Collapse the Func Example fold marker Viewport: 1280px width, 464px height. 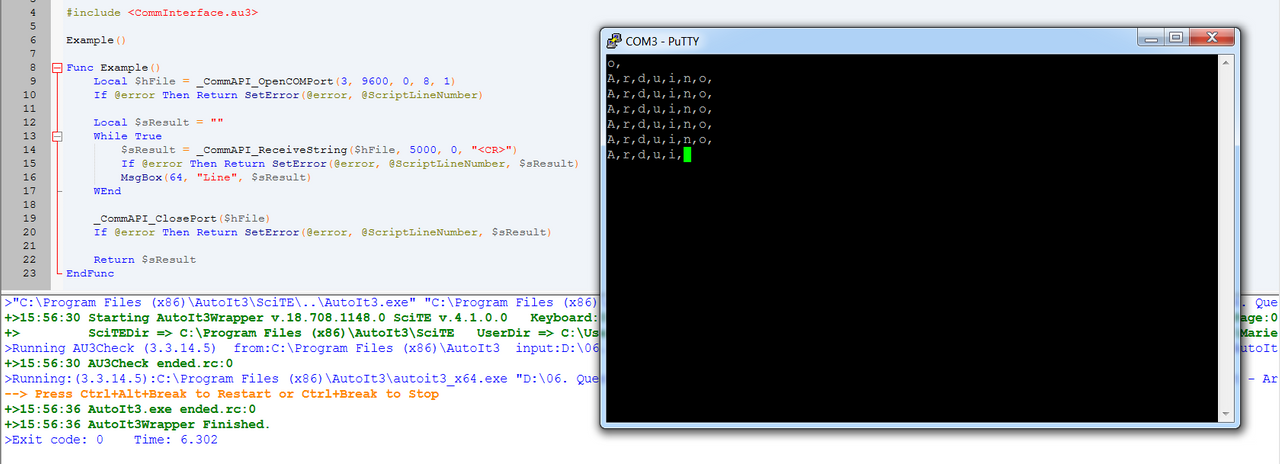(57, 68)
